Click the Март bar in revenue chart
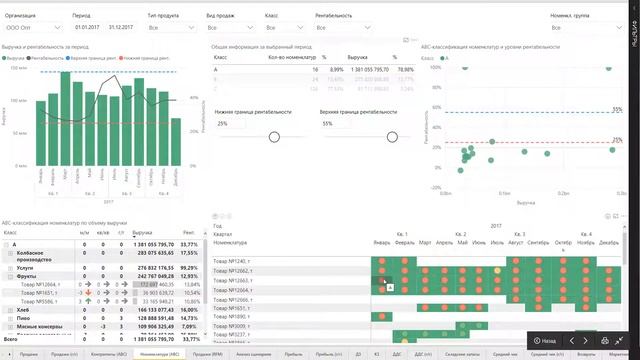This screenshot has height=360, width=640. [65, 118]
